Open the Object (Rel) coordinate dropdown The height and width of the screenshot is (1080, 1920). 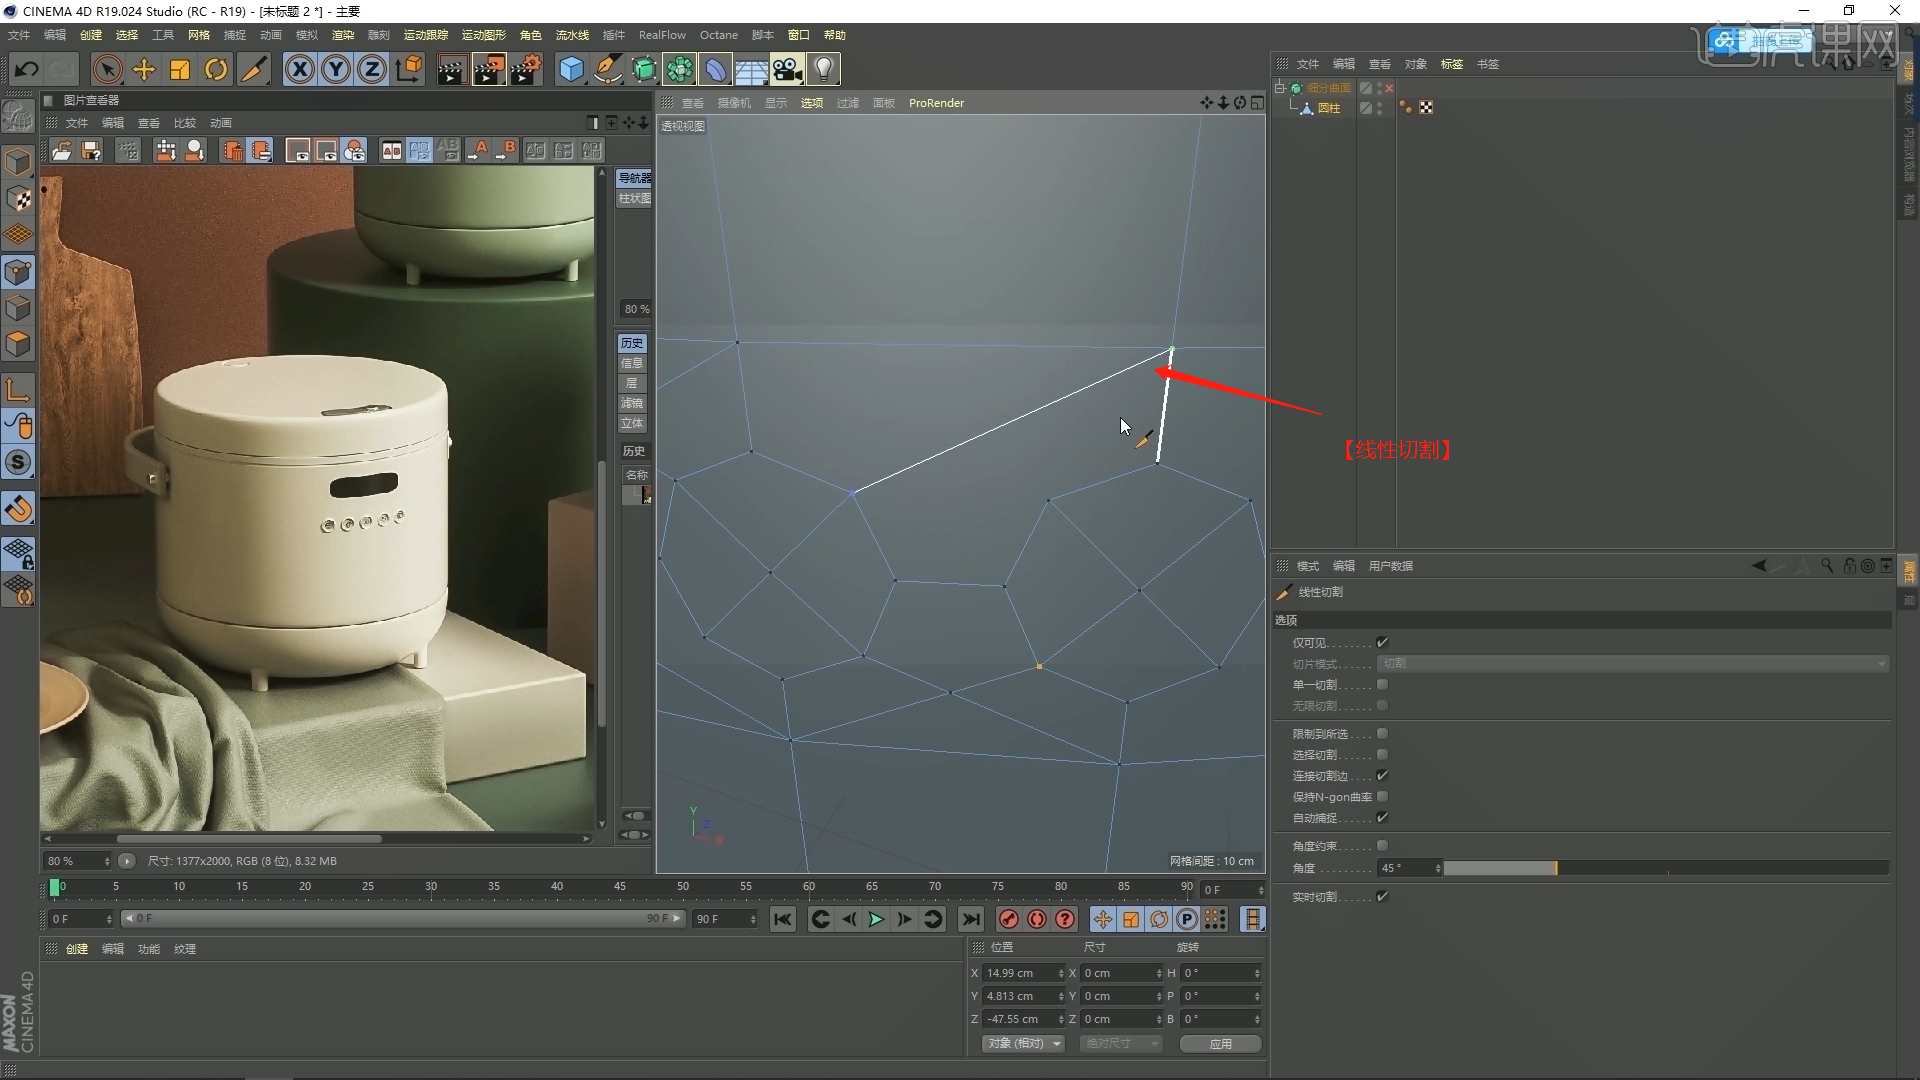pyautogui.click(x=1023, y=1043)
